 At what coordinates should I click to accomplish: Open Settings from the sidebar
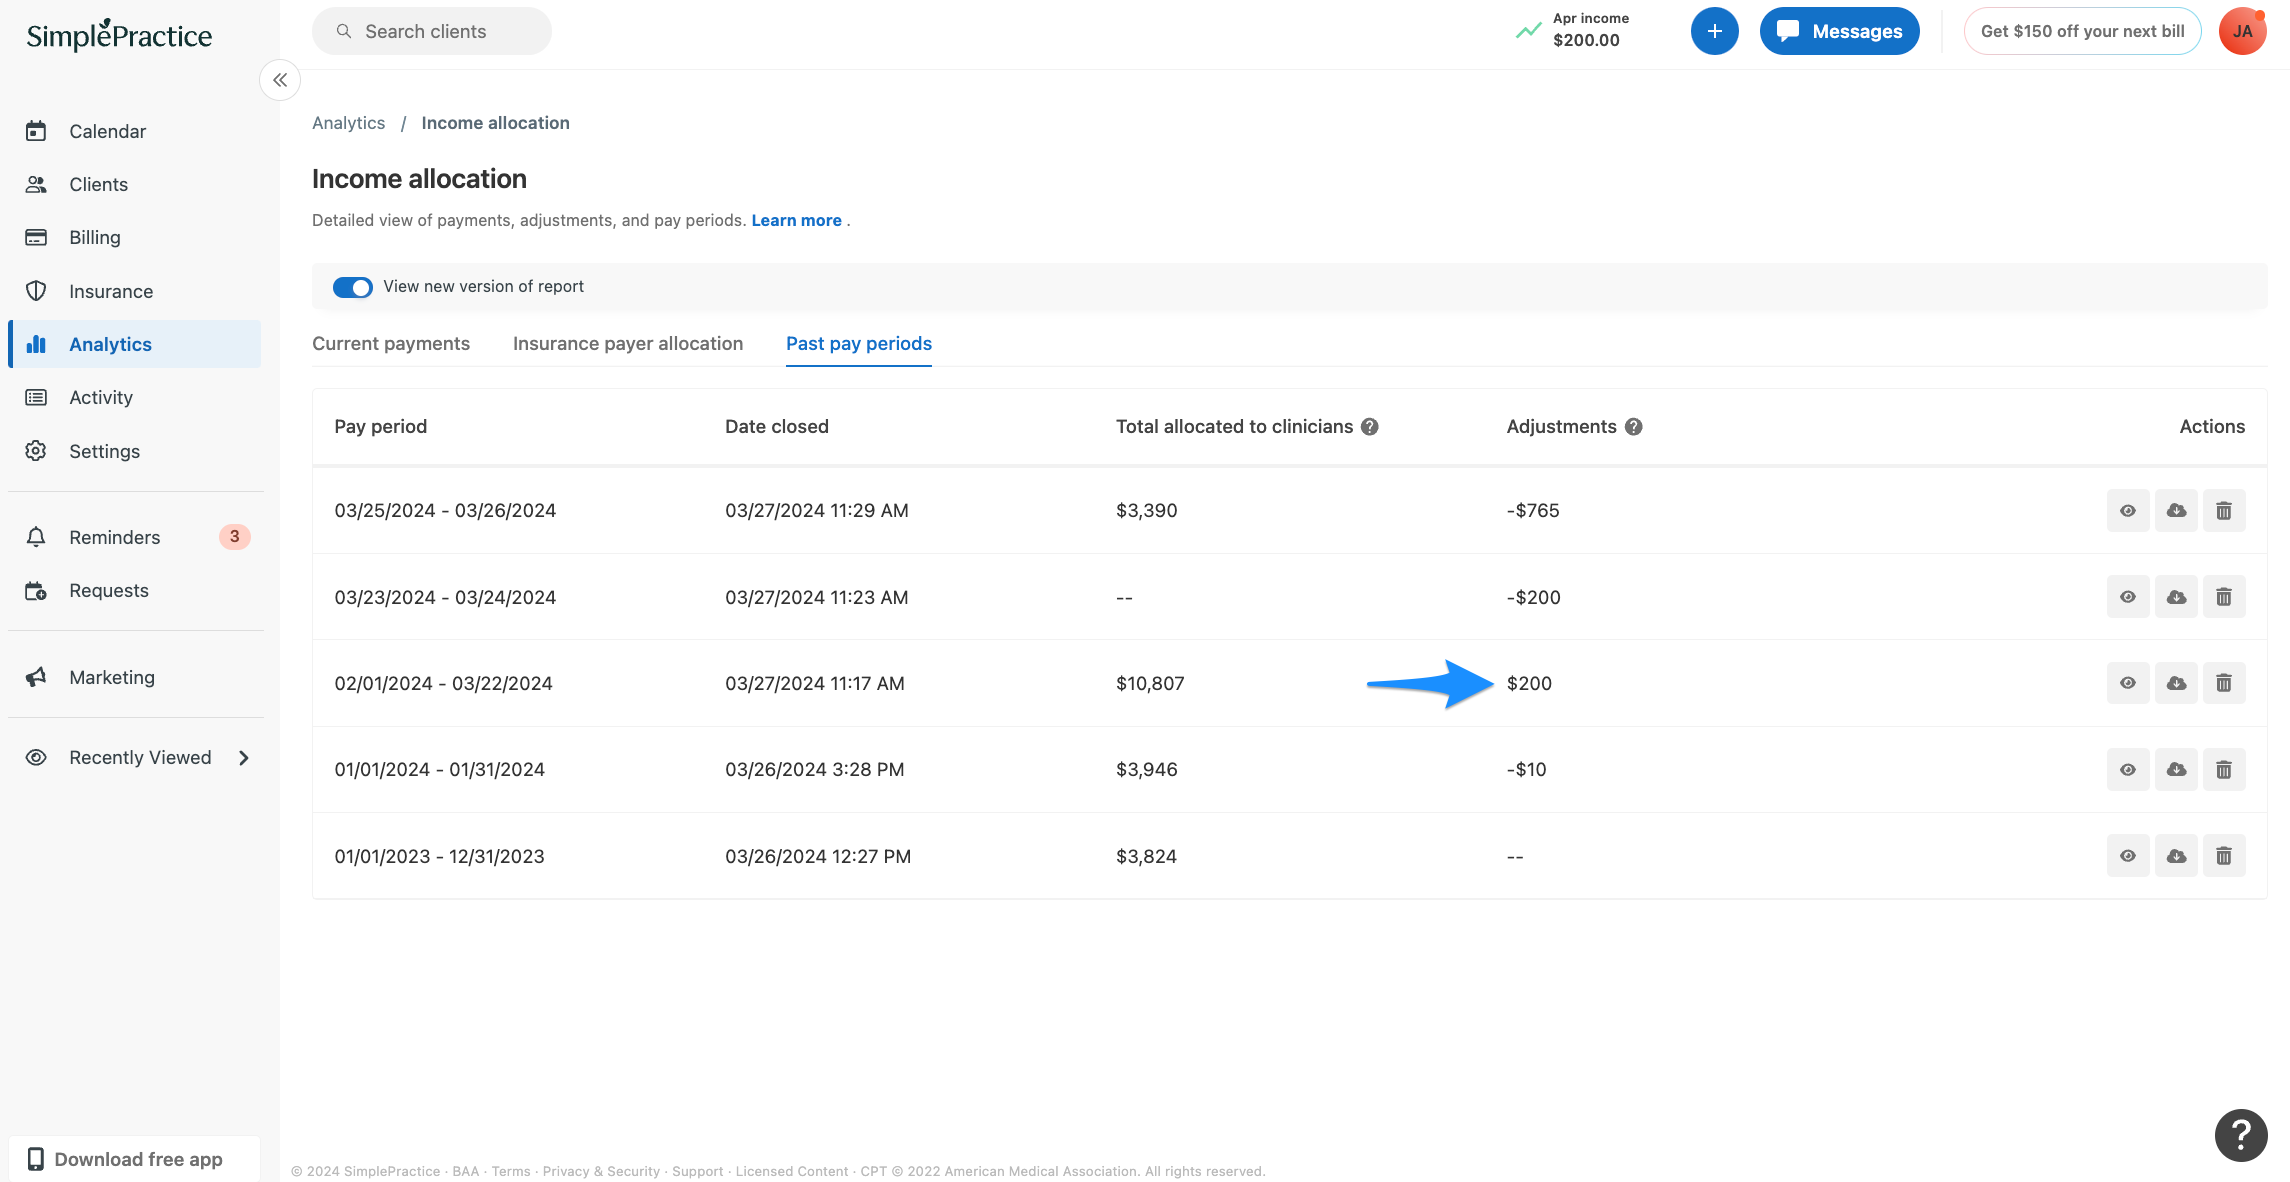tap(134, 451)
